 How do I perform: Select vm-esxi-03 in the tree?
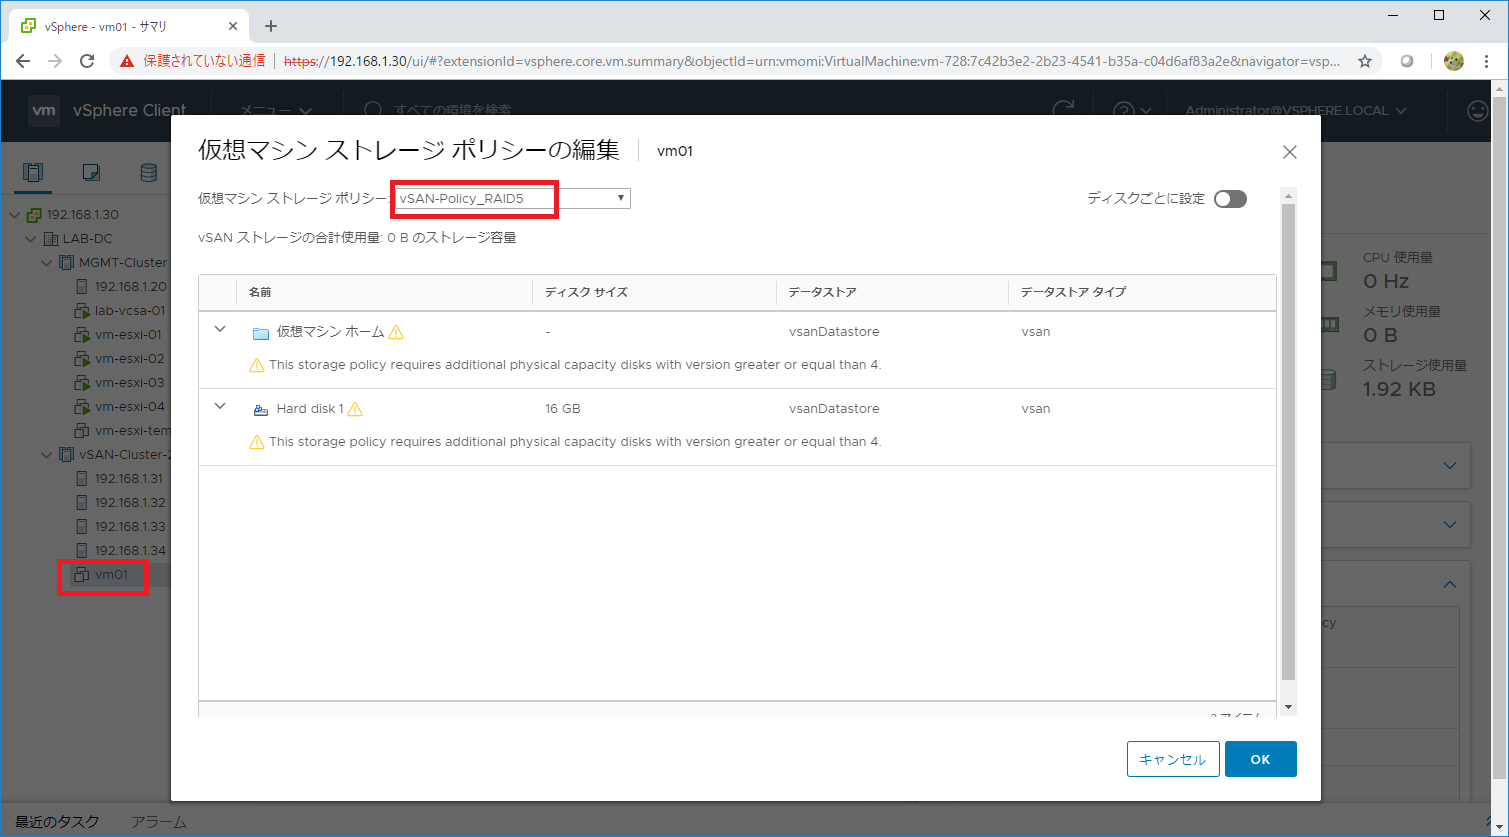click(129, 383)
